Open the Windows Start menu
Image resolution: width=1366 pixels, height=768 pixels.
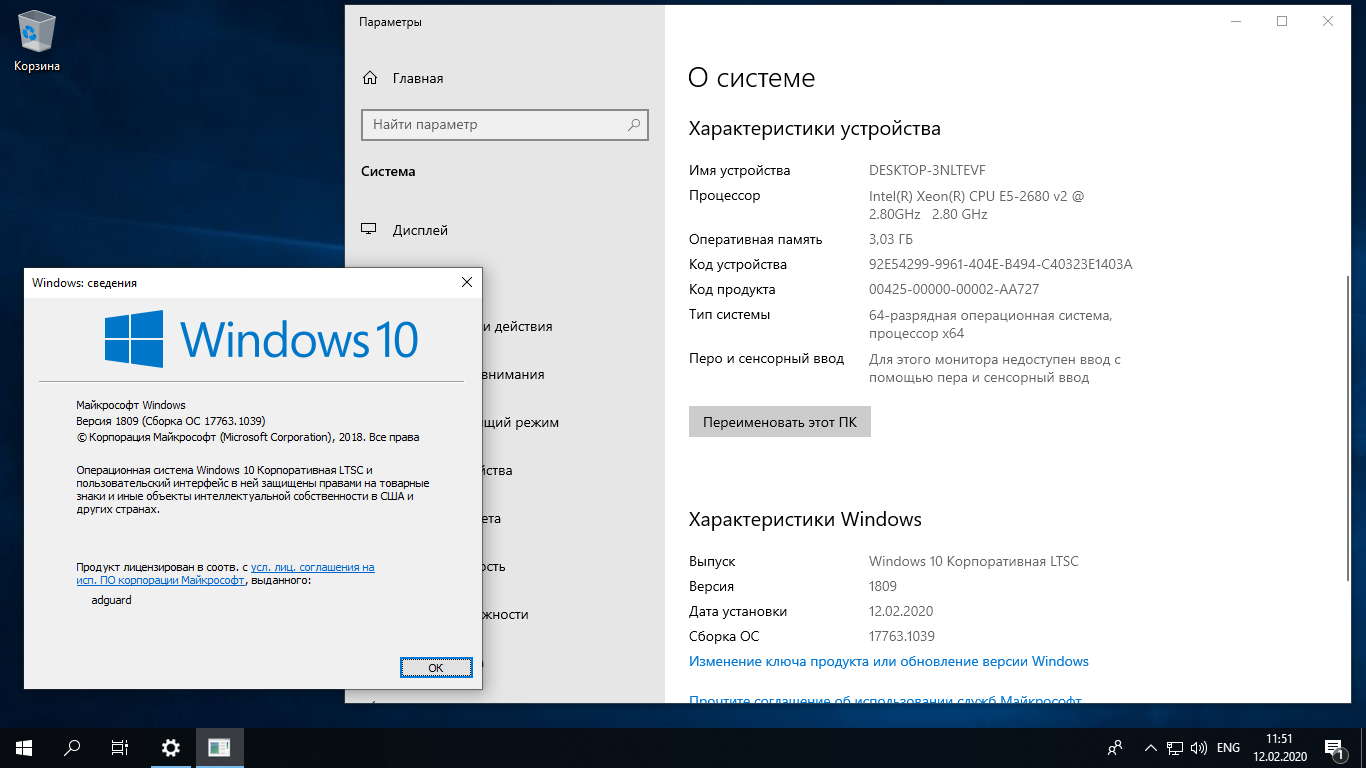point(24,747)
